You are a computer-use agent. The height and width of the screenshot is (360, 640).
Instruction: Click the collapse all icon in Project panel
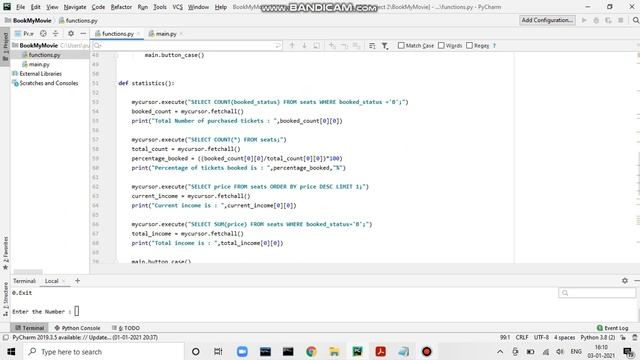(x=56, y=33)
